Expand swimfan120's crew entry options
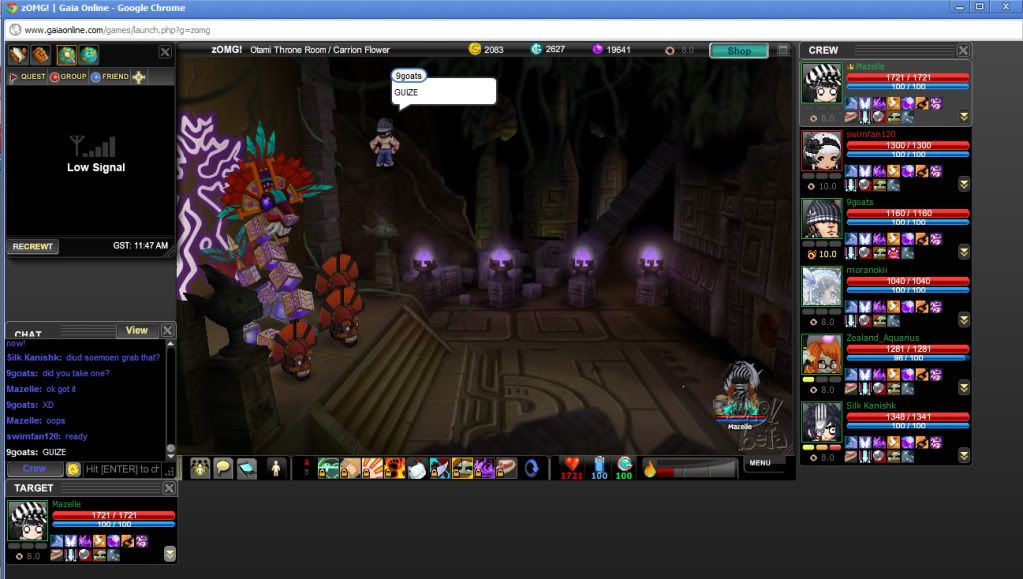This screenshot has height=579, width=1023. tap(964, 184)
